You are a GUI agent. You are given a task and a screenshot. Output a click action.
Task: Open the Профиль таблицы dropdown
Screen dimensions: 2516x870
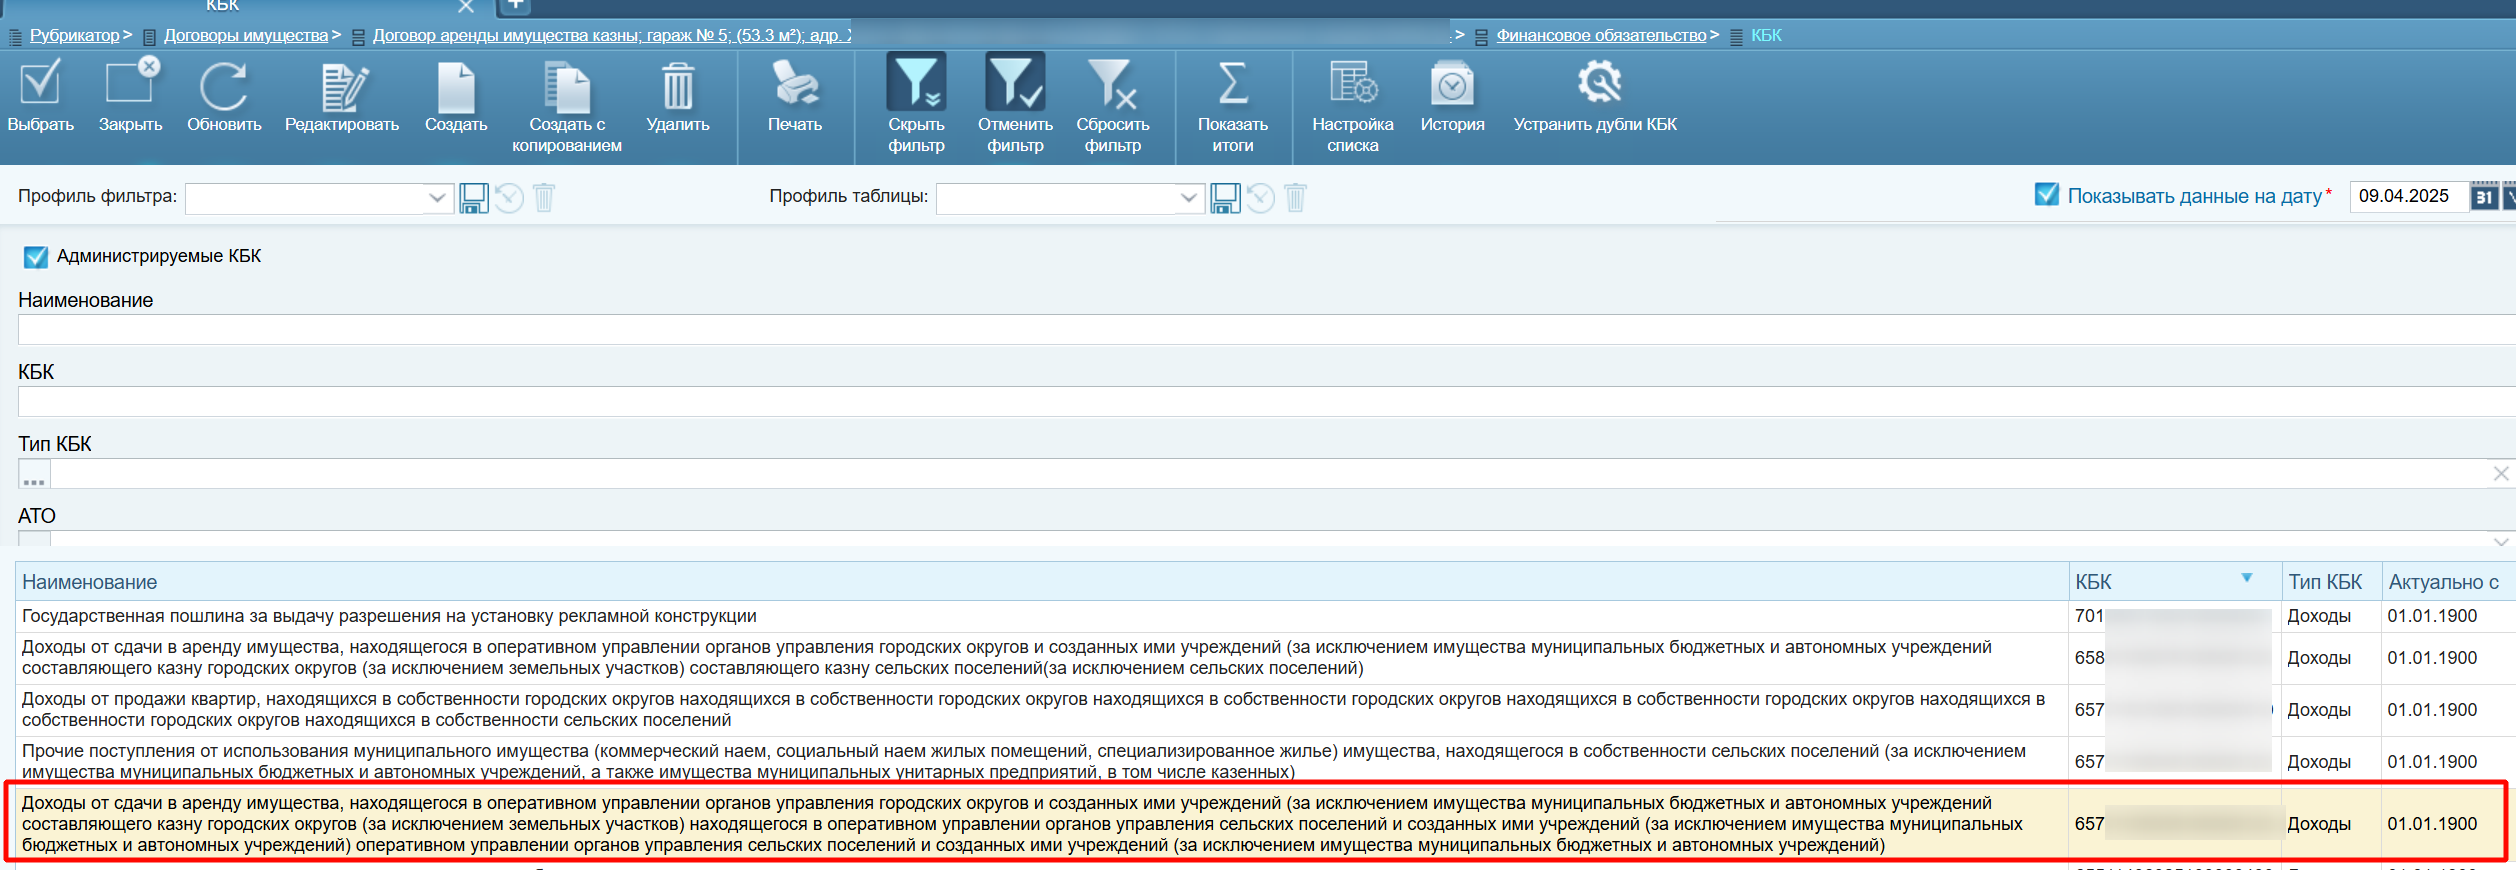[x=1187, y=198]
